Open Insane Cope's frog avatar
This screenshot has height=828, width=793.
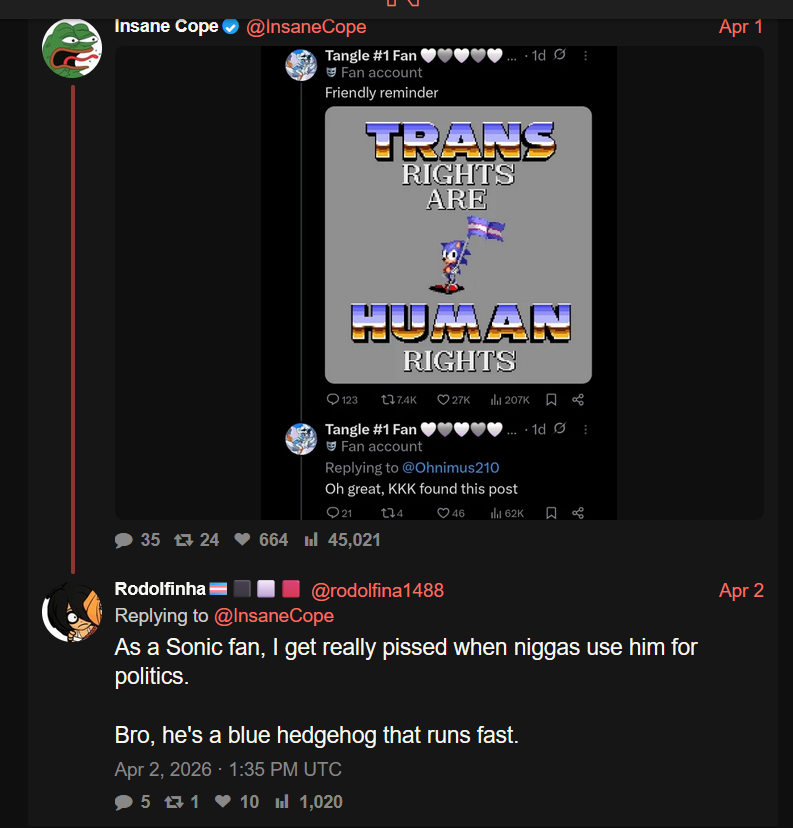[x=72, y=47]
